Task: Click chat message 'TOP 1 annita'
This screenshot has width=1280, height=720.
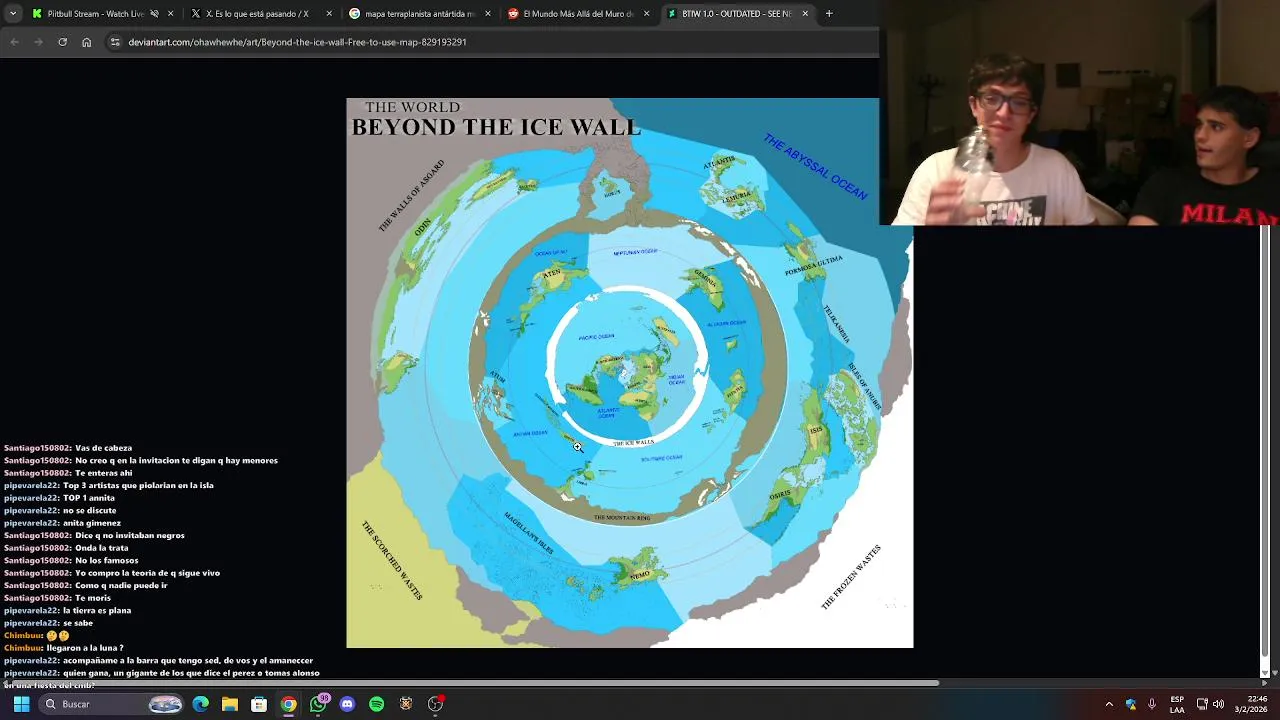Action: [x=89, y=498]
